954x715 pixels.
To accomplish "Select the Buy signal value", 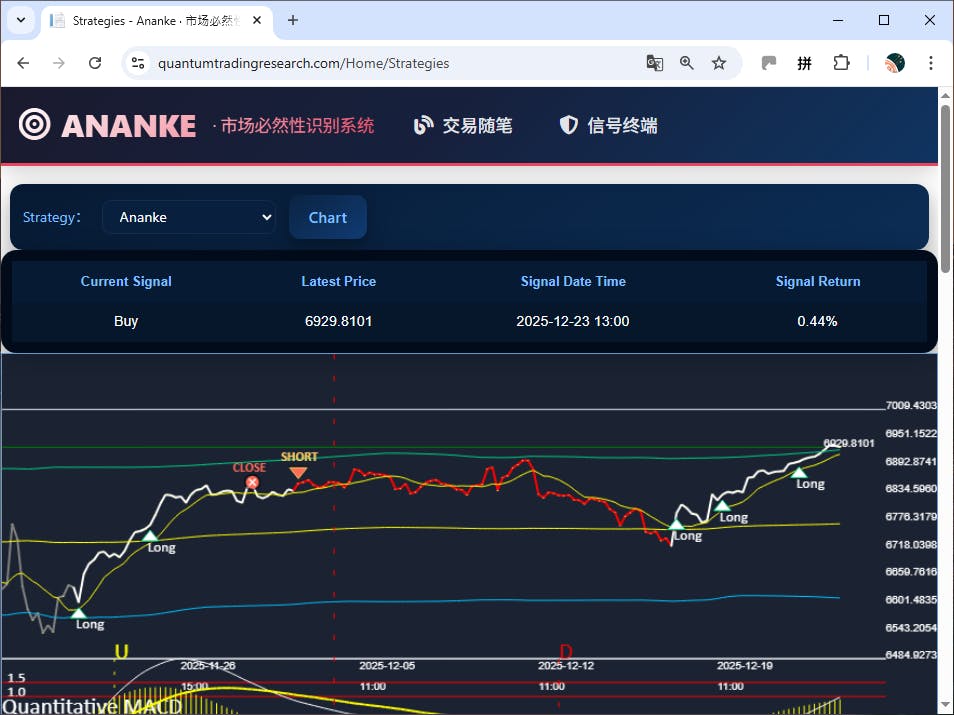I will pos(126,321).
